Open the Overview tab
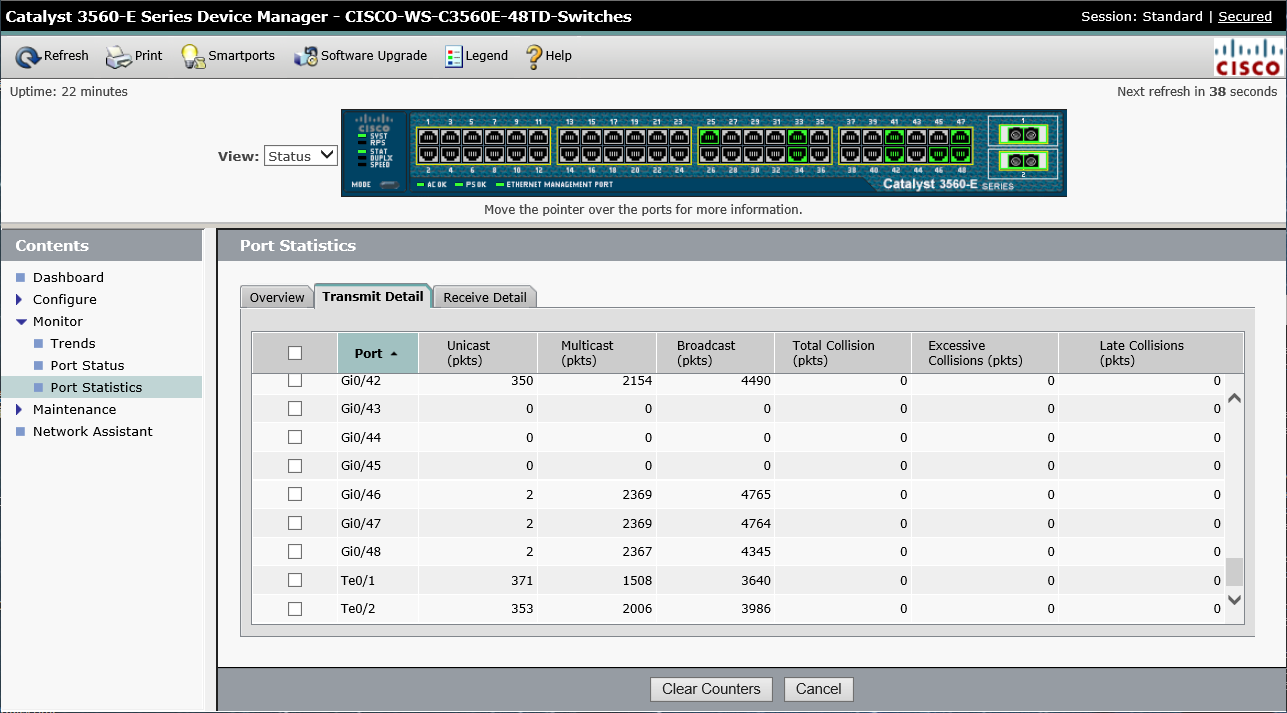 (x=276, y=297)
